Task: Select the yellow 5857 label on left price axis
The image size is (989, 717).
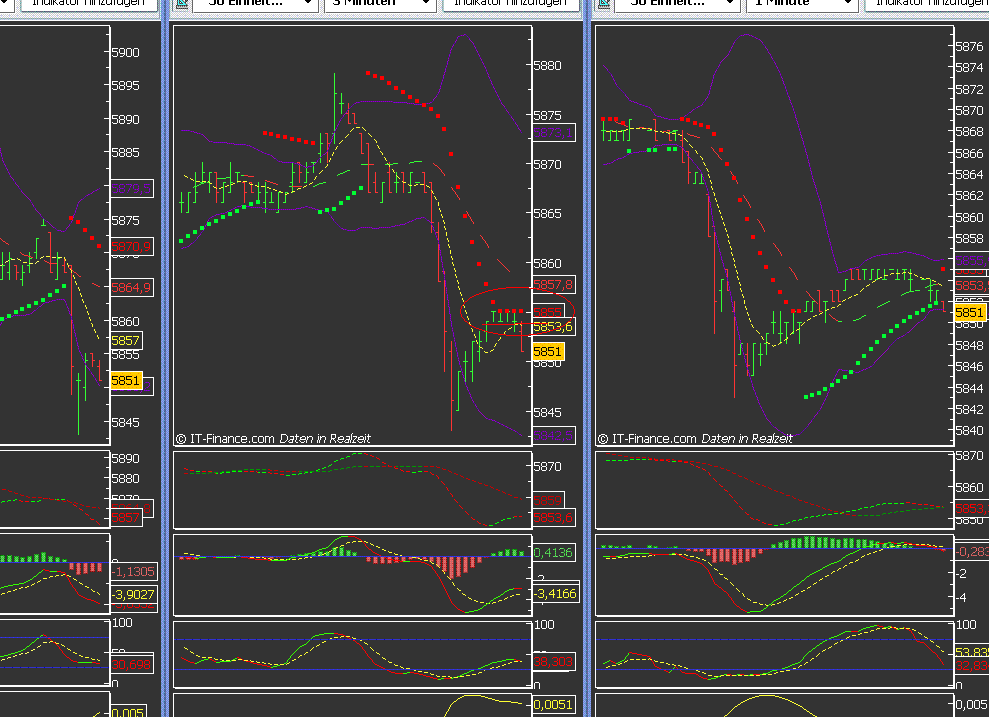Action: point(126,341)
